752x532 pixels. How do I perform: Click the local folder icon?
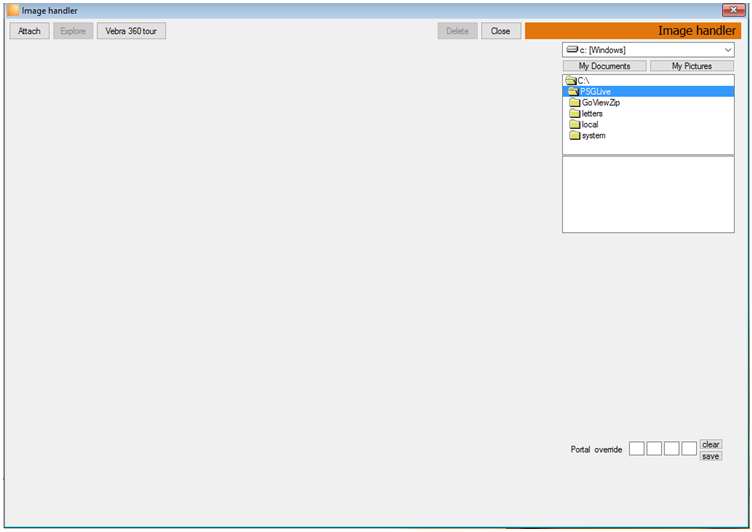click(x=575, y=124)
